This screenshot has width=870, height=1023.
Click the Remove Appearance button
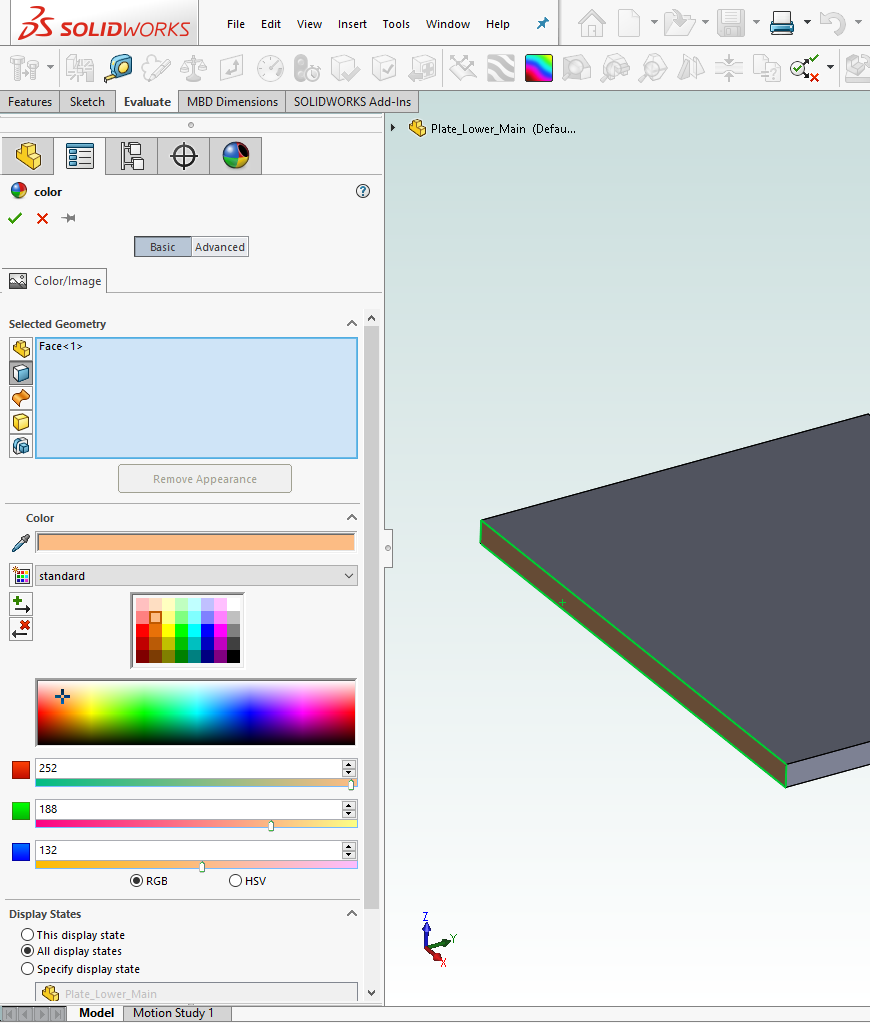[x=205, y=479]
